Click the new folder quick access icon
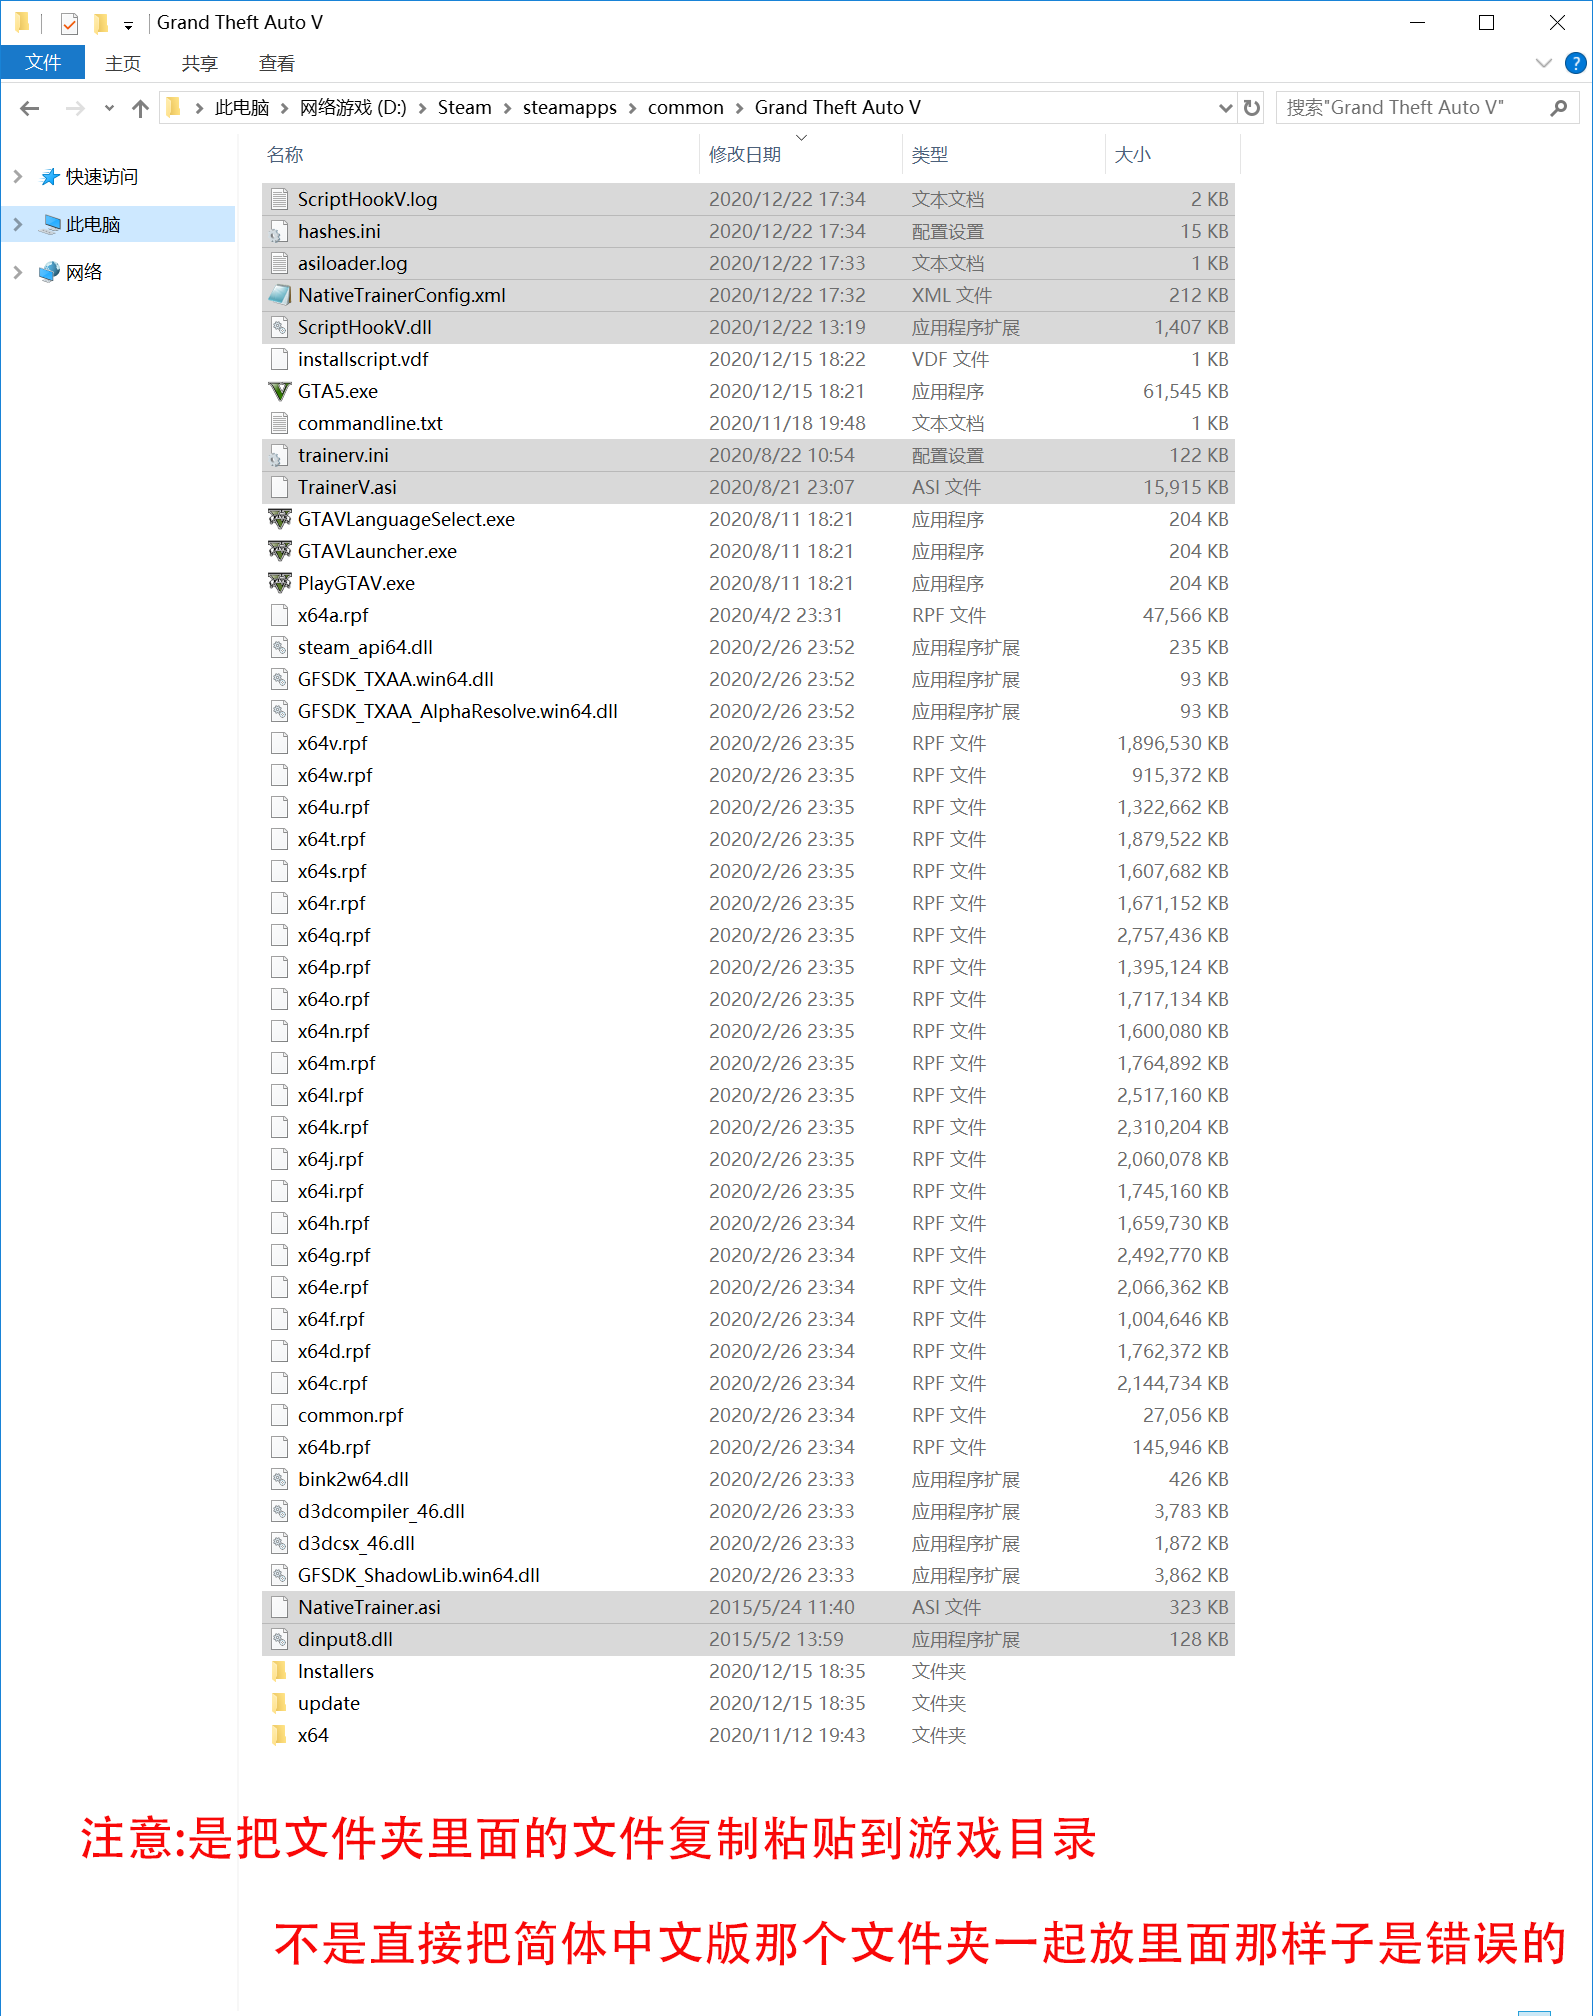 point(100,23)
